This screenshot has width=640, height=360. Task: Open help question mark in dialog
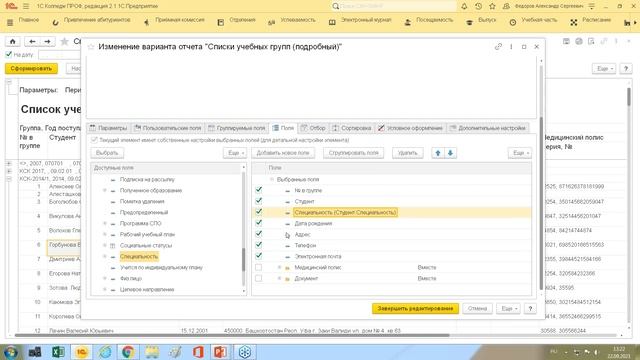pyautogui.click(x=530, y=309)
